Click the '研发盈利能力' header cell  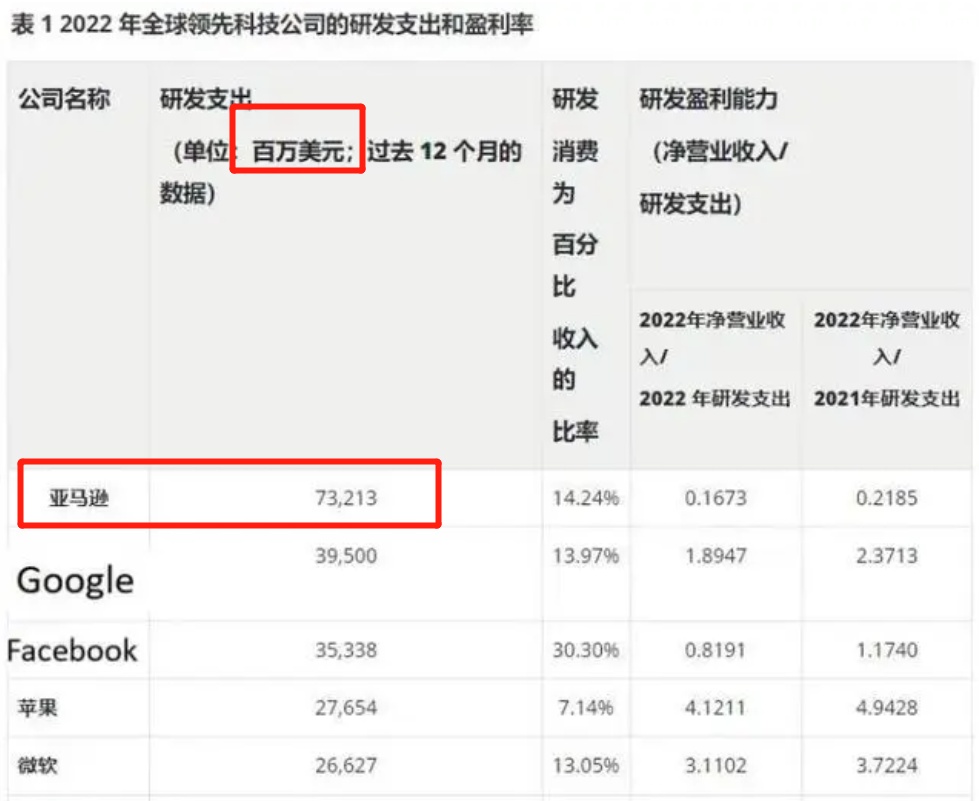pyautogui.click(x=708, y=99)
